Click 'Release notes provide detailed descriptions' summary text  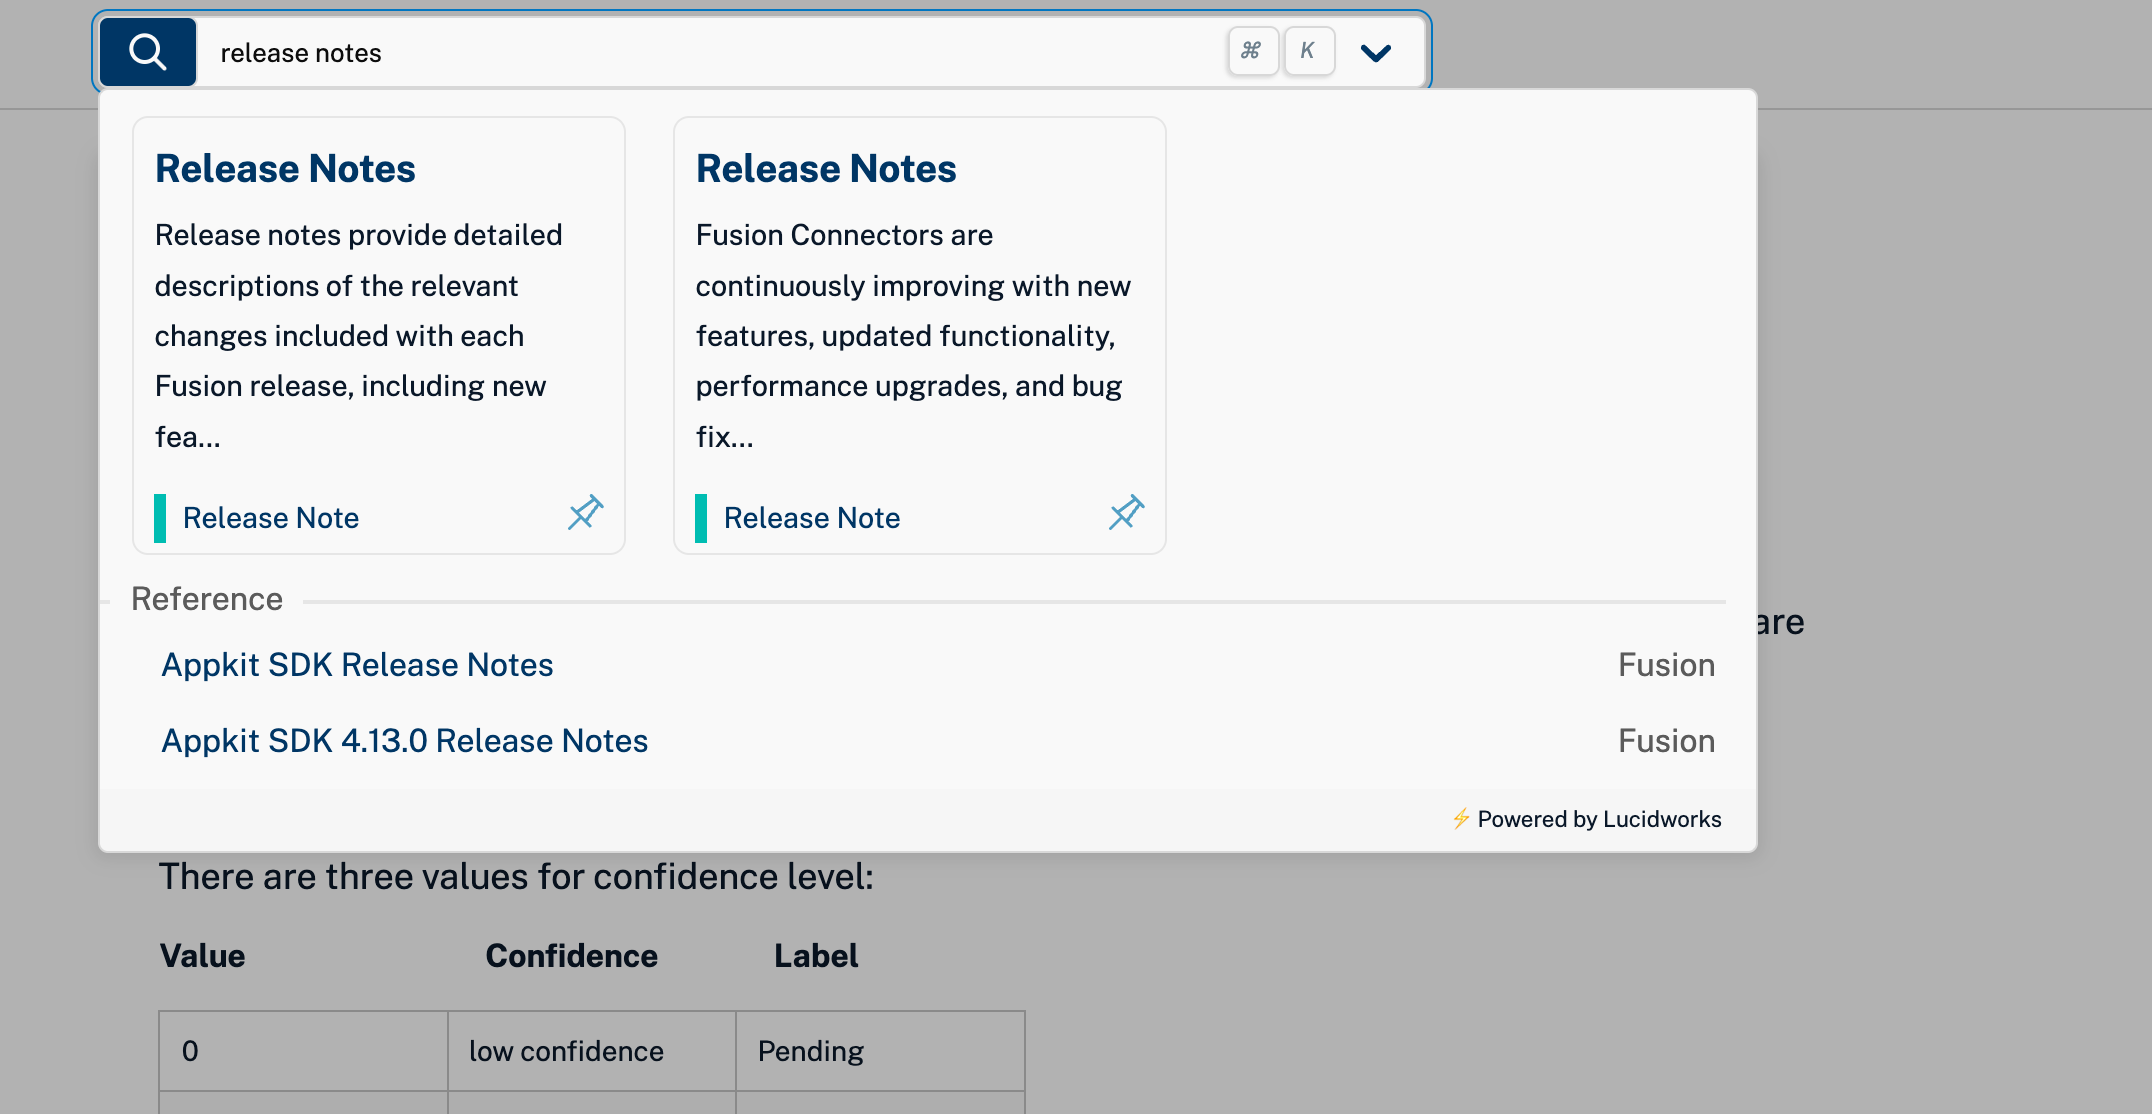pyautogui.click(x=359, y=336)
